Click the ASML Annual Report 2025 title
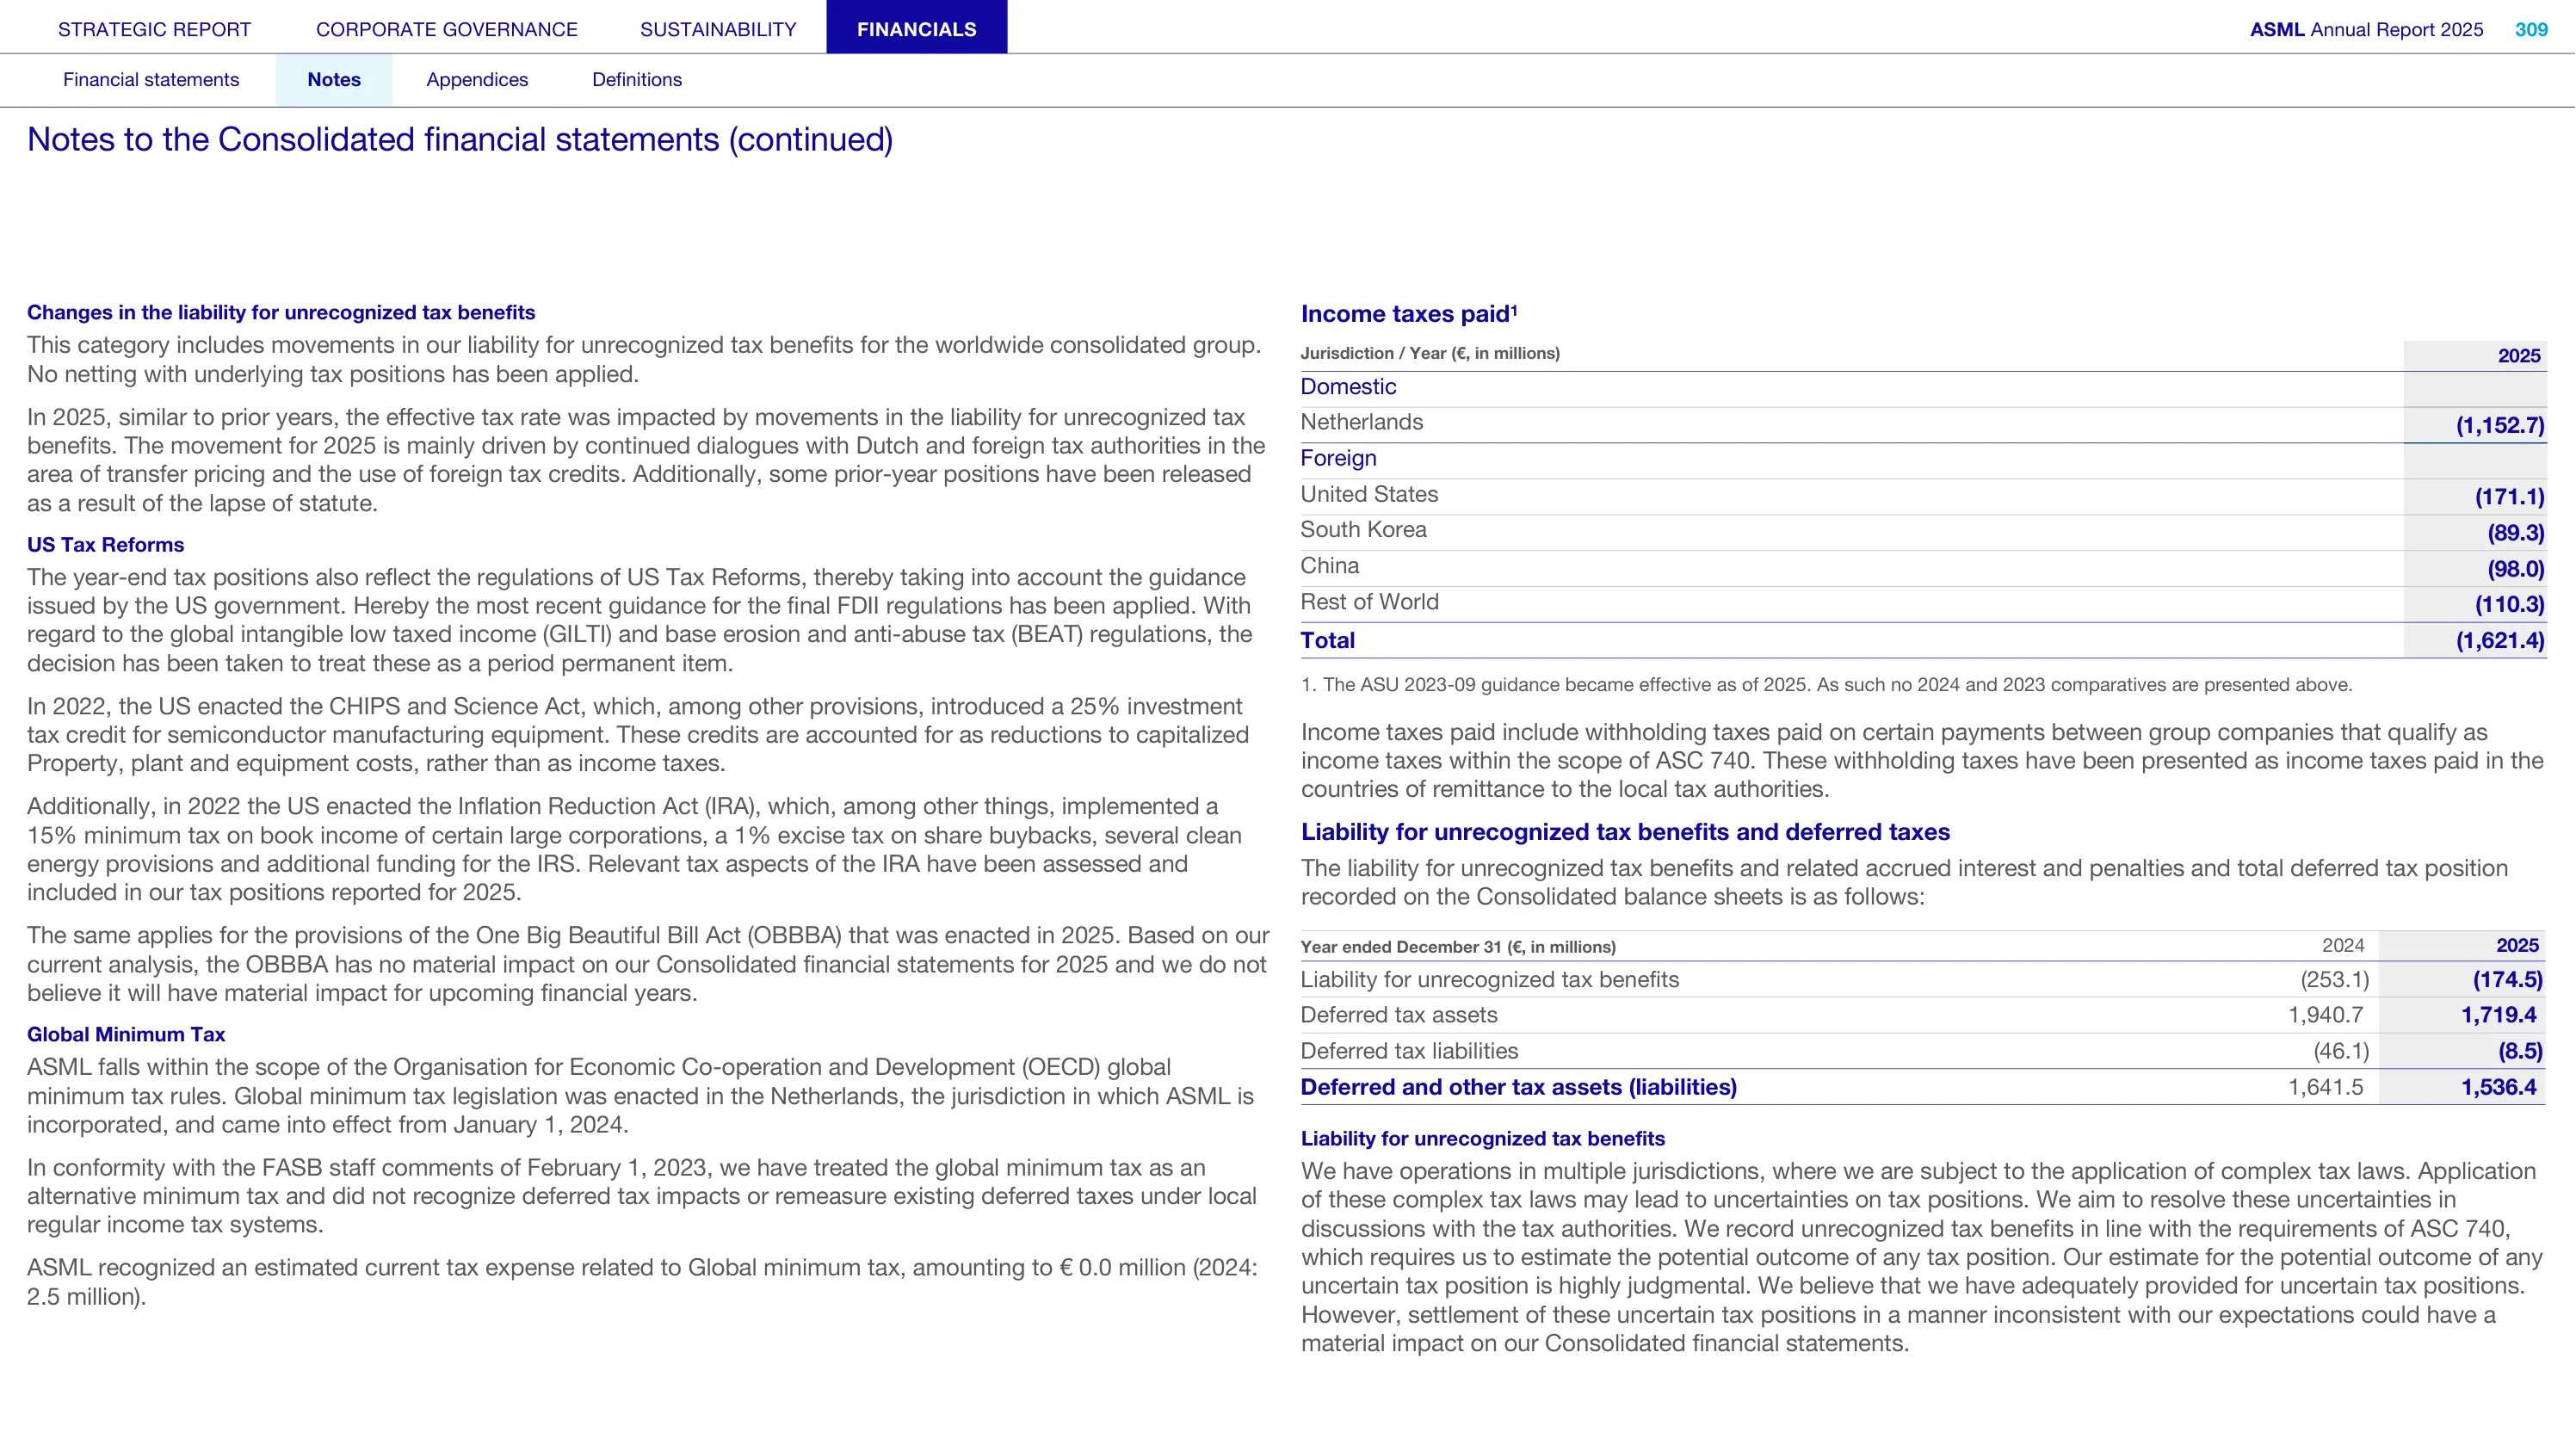 pos(2366,29)
